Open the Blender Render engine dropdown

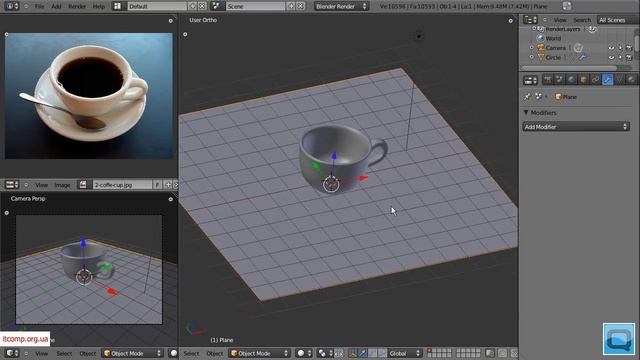click(x=341, y=6)
